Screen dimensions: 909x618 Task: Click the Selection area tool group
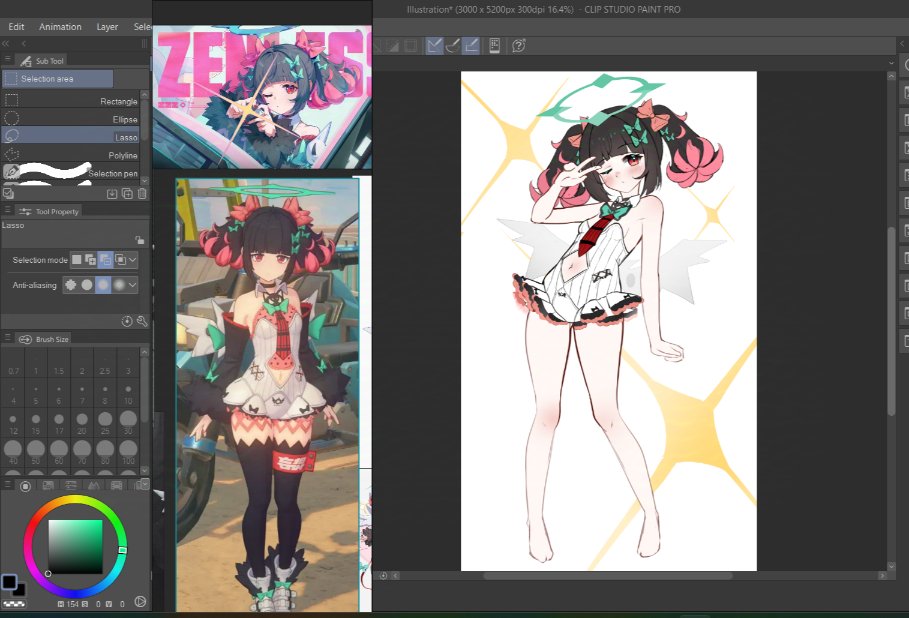pyautogui.click(x=57, y=78)
